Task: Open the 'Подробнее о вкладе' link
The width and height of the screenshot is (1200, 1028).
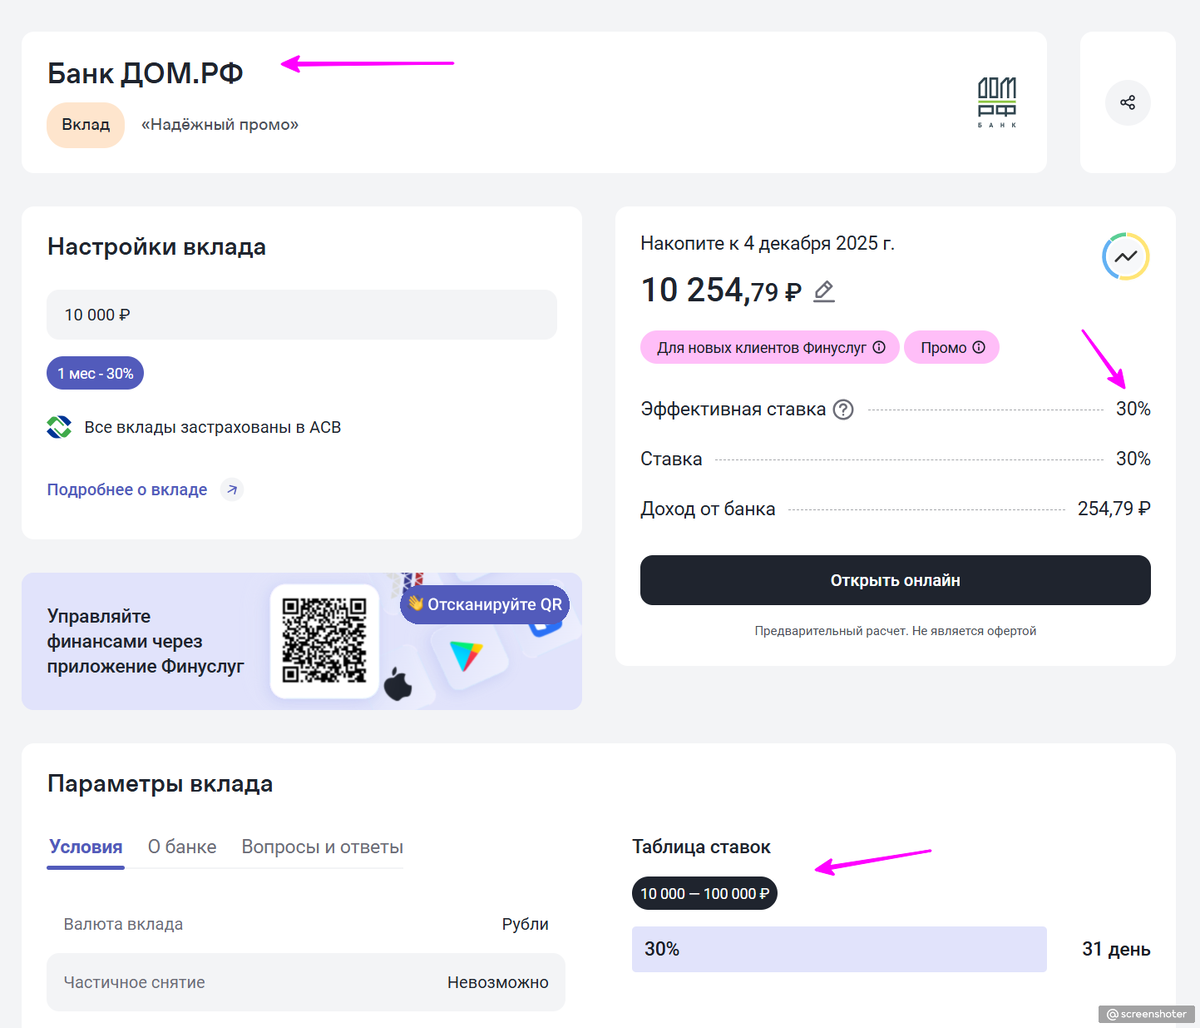Action: pos(127,490)
